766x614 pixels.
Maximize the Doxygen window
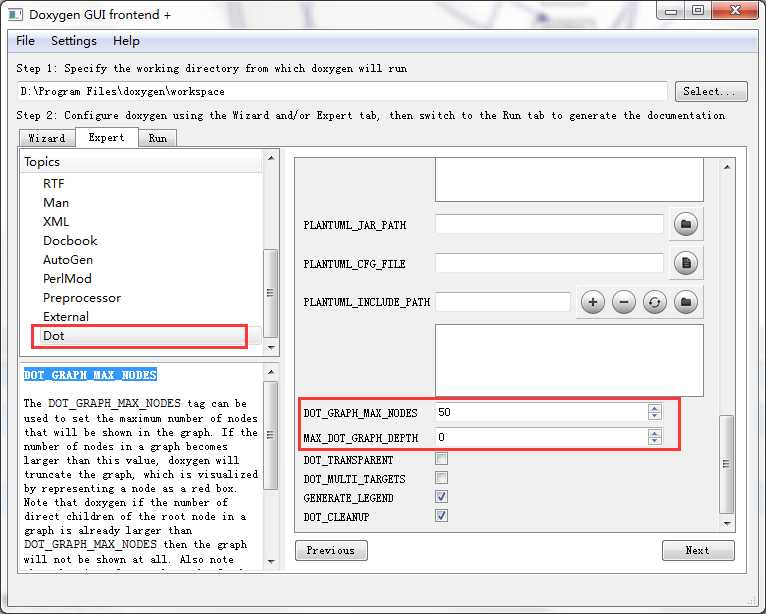click(698, 10)
